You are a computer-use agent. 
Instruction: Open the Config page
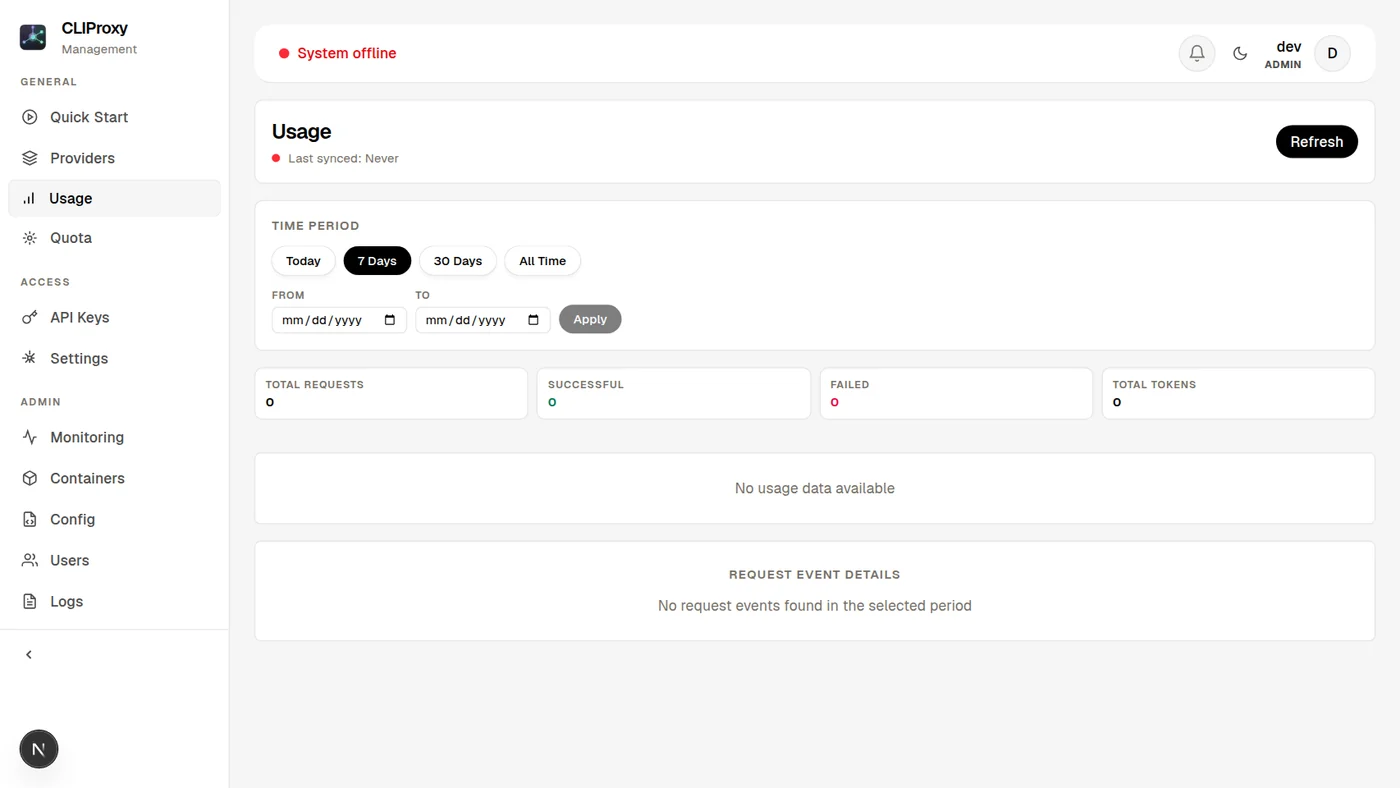114,519
